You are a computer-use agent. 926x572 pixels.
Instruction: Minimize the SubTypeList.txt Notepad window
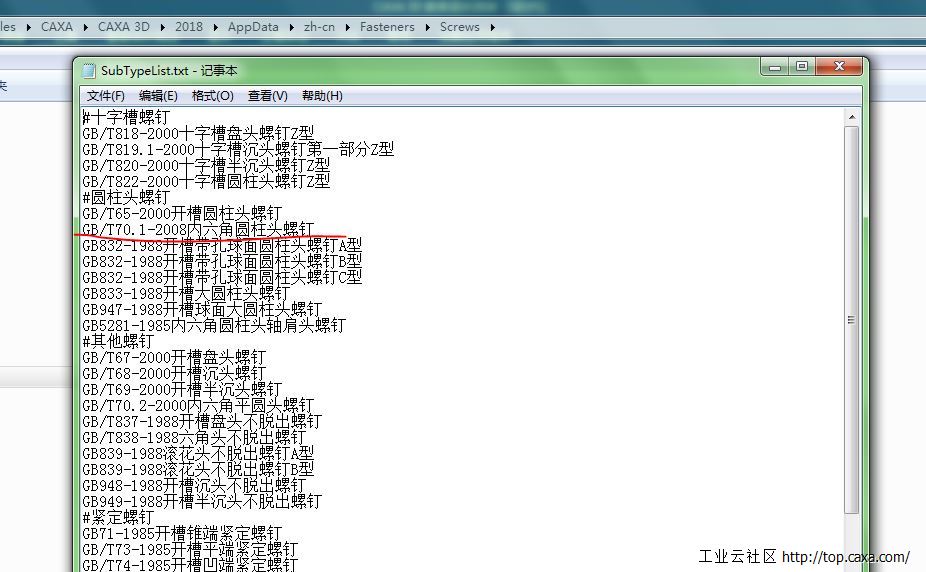click(x=775, y=67)
